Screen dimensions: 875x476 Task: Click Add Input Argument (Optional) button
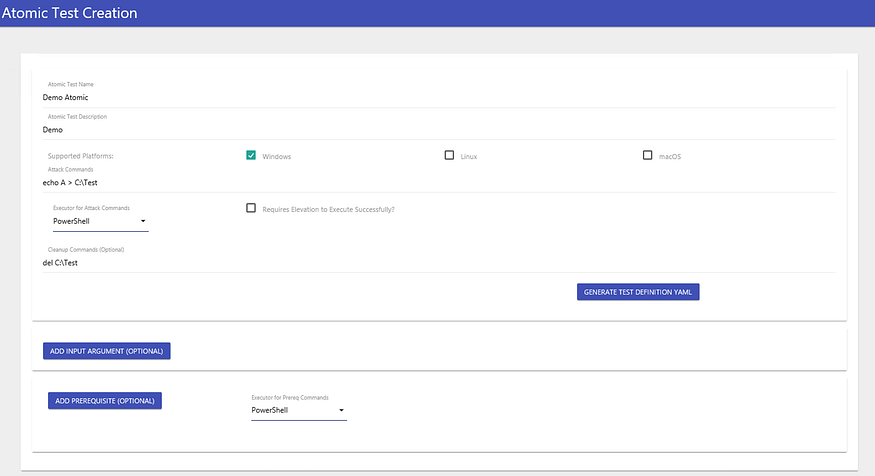107,351
